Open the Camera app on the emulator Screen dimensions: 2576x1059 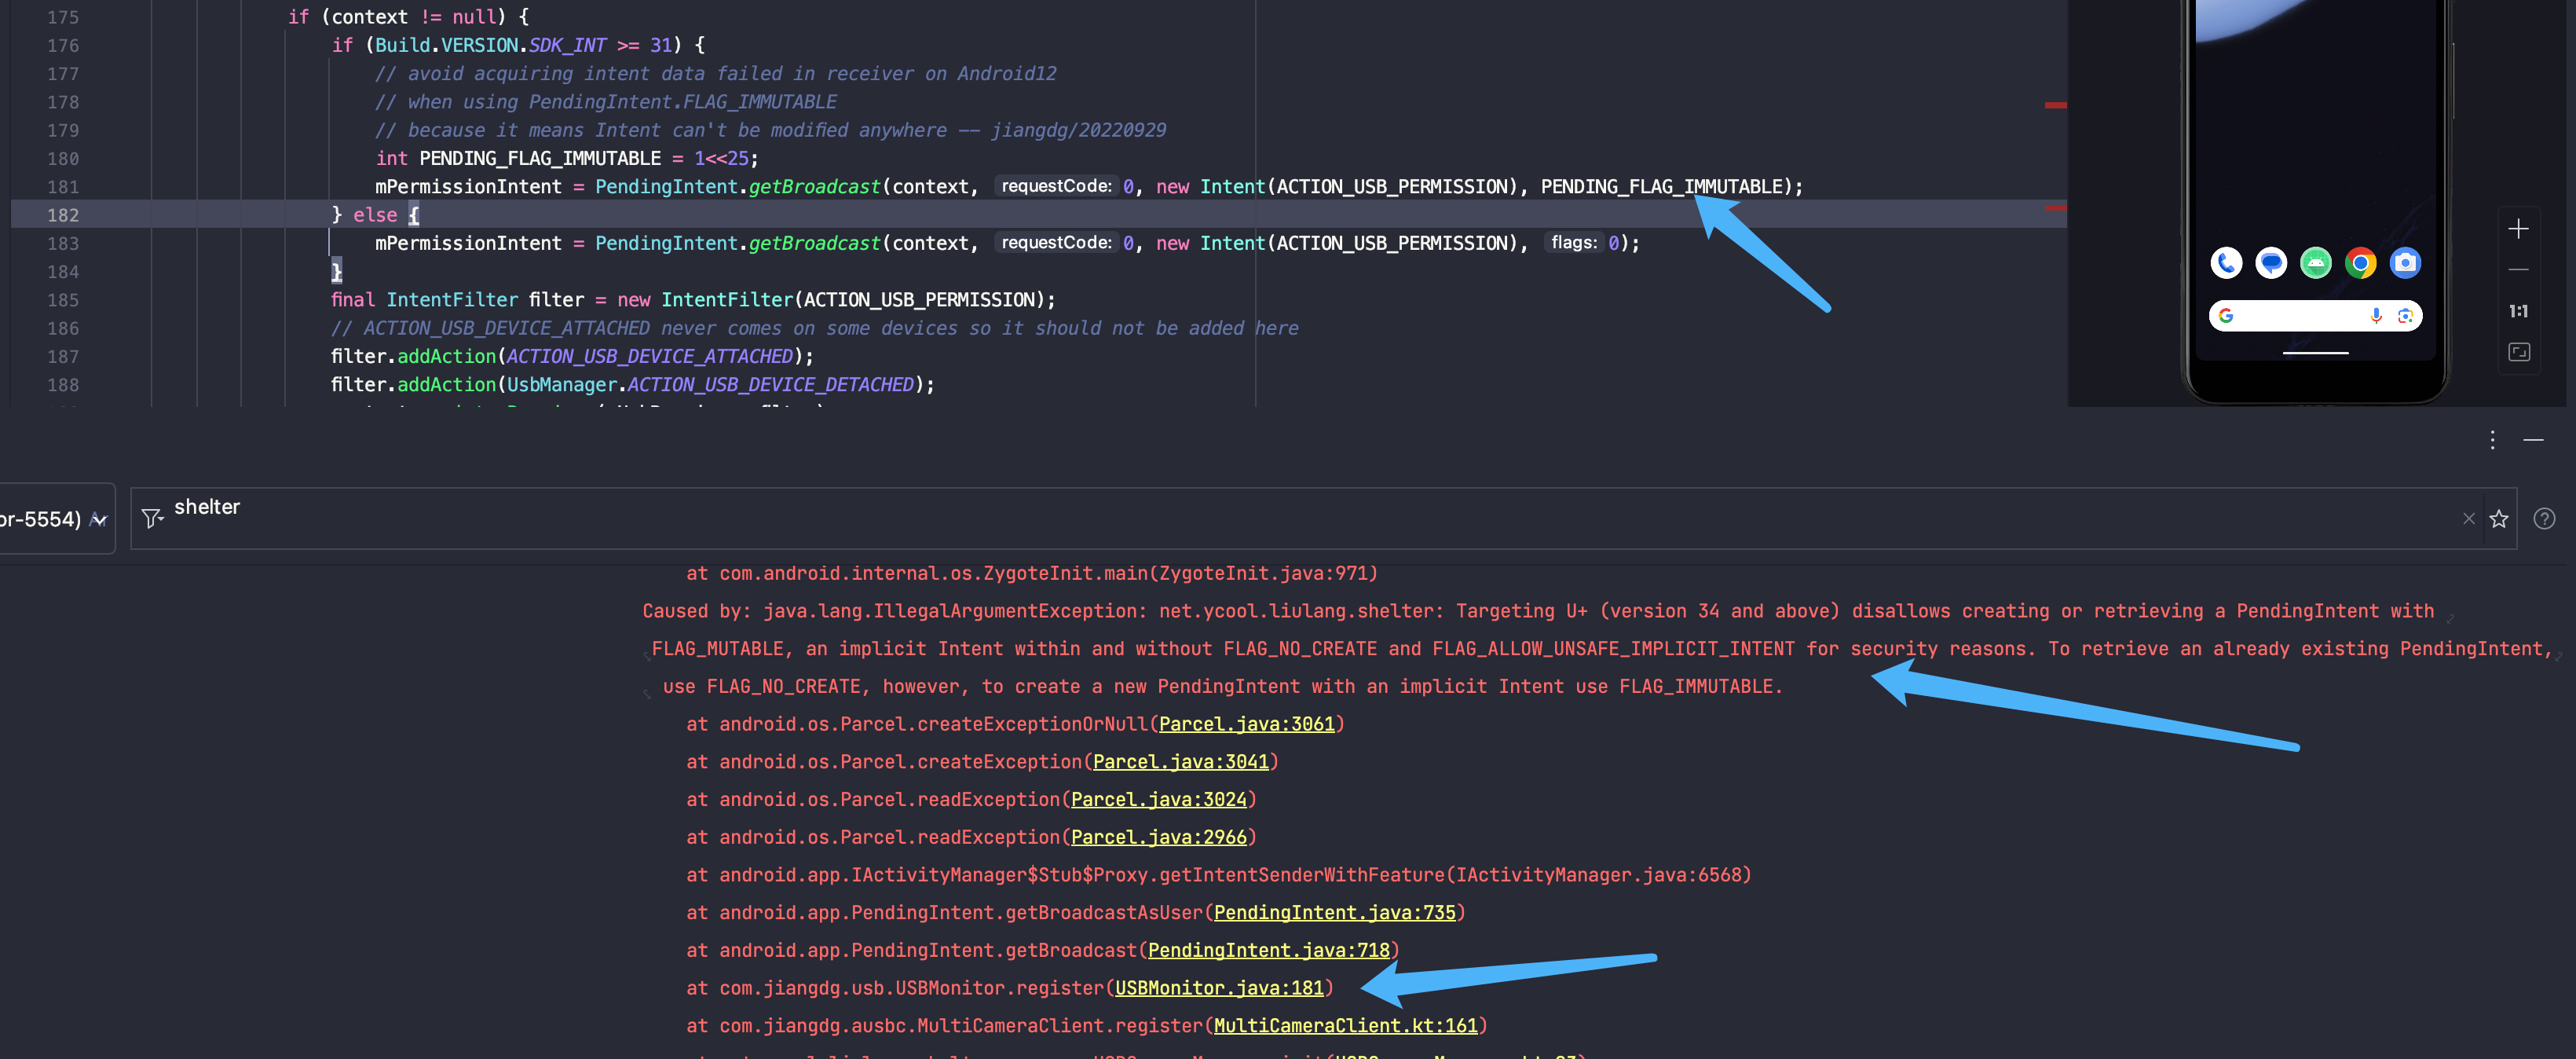(2406, 263)
